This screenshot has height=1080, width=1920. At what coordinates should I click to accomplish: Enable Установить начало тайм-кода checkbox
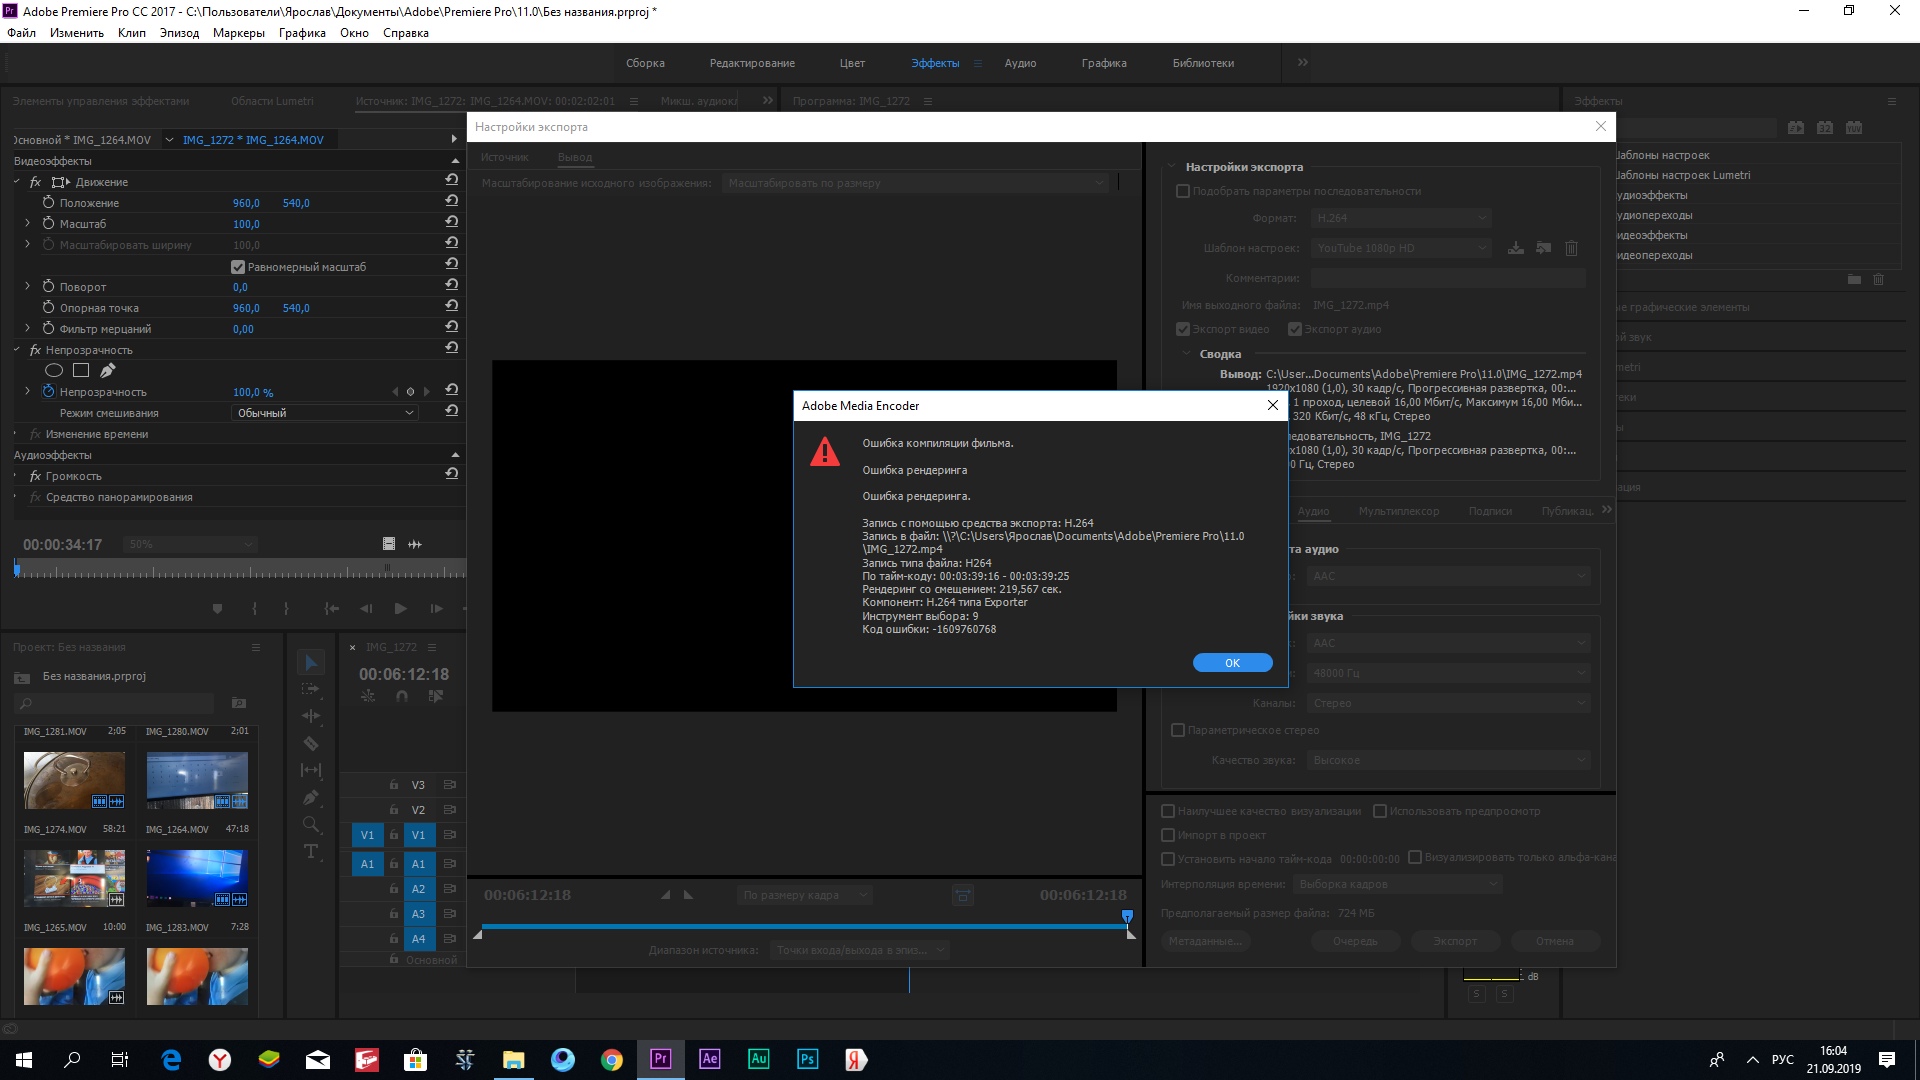pos(1168,859)
